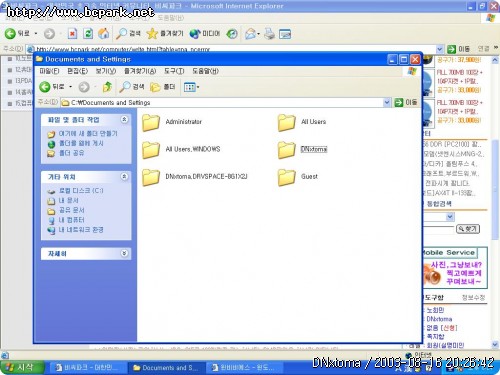Screen dimensions: 500x375
Task: Select the DNxtoma folder icon
Action: 286,149
